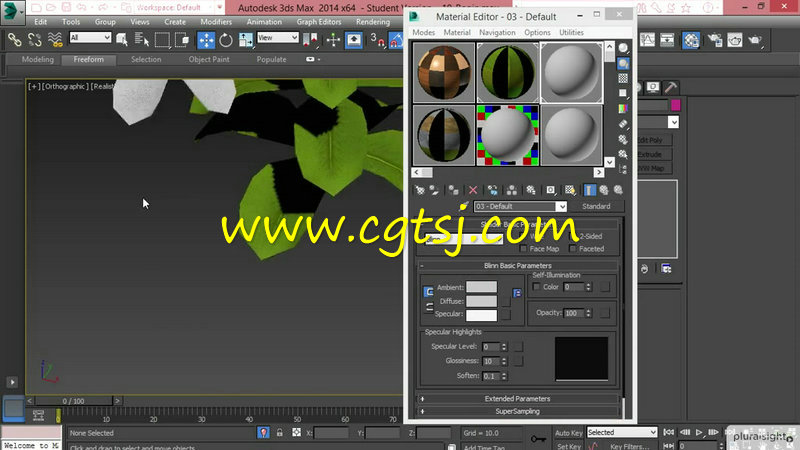Viewport: 800px width, 450px height.
Task: Click Assign Material to Selection icon
Action: [x=454, y=190]
